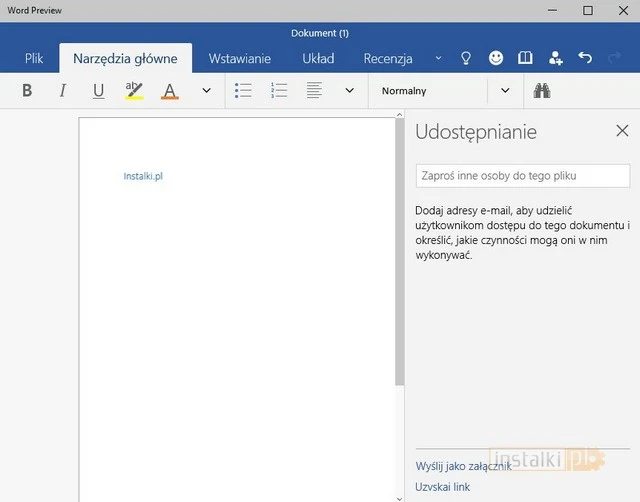Open Find with binoculars icon
640x502 pixels.
point(542,91)
